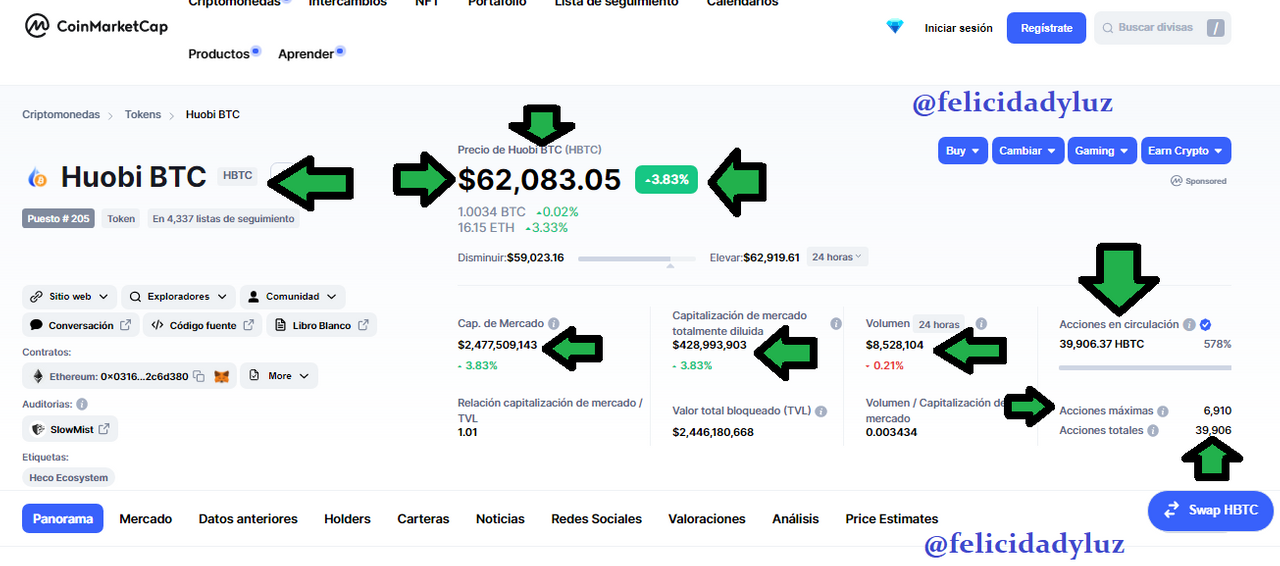Open the Conversación link
Viewport: 1280px width, 566px height.
coord(81,326)
